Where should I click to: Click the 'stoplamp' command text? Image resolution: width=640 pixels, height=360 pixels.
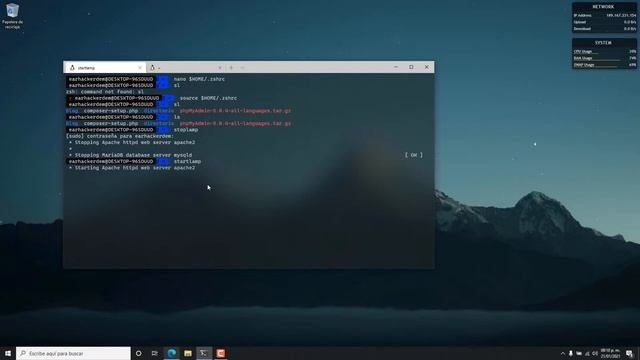[x=186, y=129]
